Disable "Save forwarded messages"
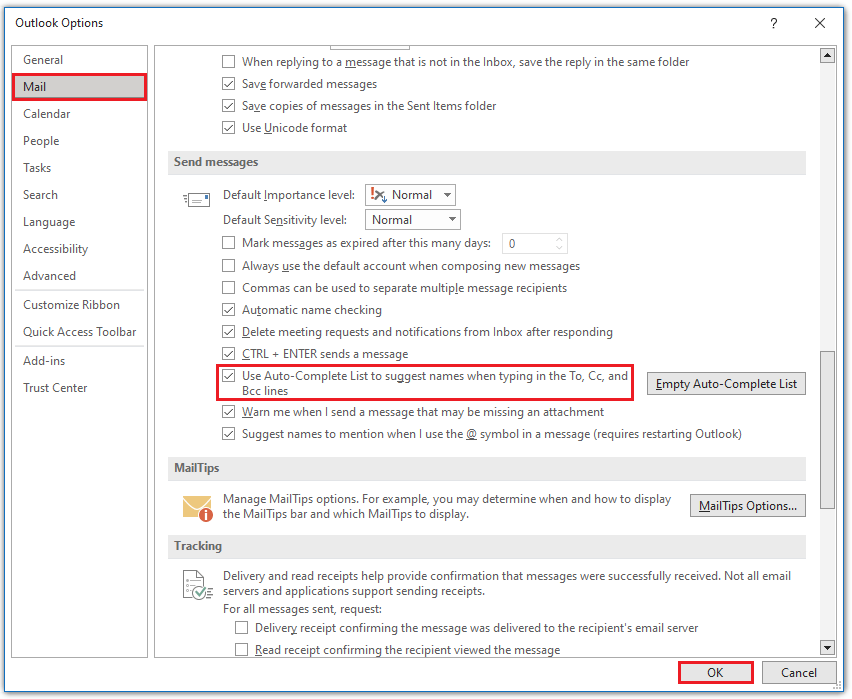Image resolution: width=852 pixels, height=699 pixels. (228, 84)
